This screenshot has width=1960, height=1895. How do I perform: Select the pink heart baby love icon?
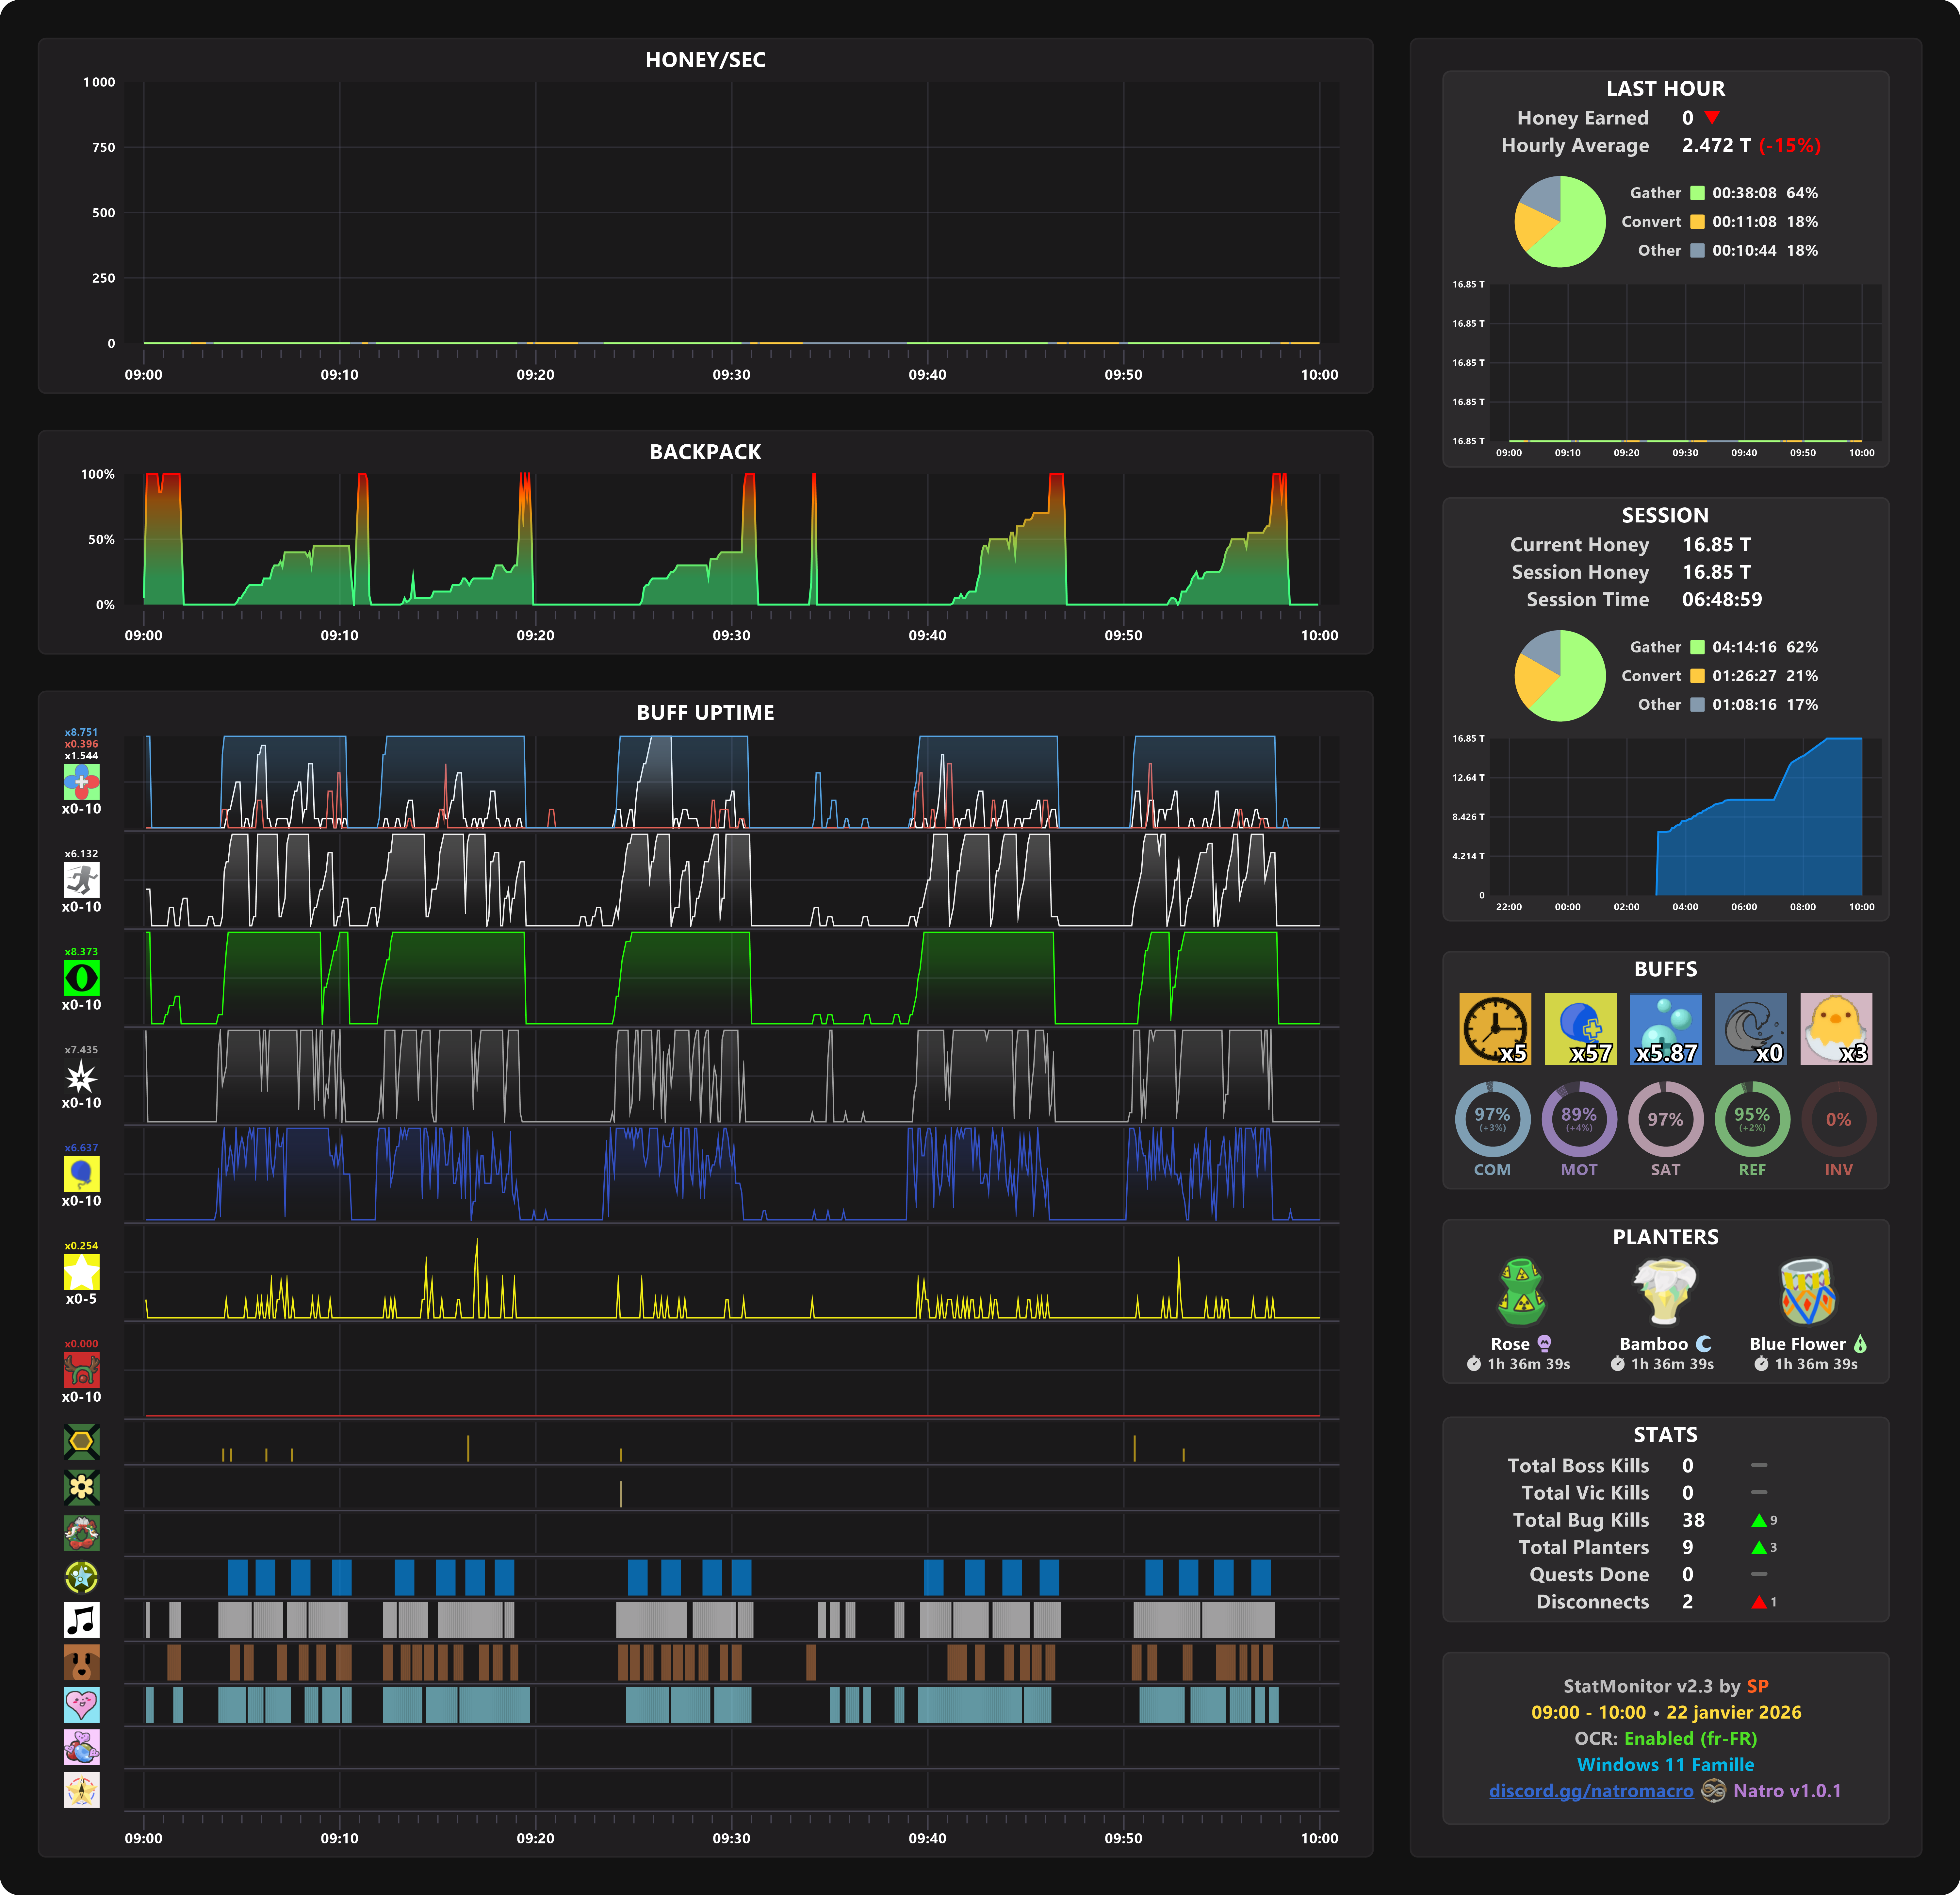click(x=81, y=1705)
